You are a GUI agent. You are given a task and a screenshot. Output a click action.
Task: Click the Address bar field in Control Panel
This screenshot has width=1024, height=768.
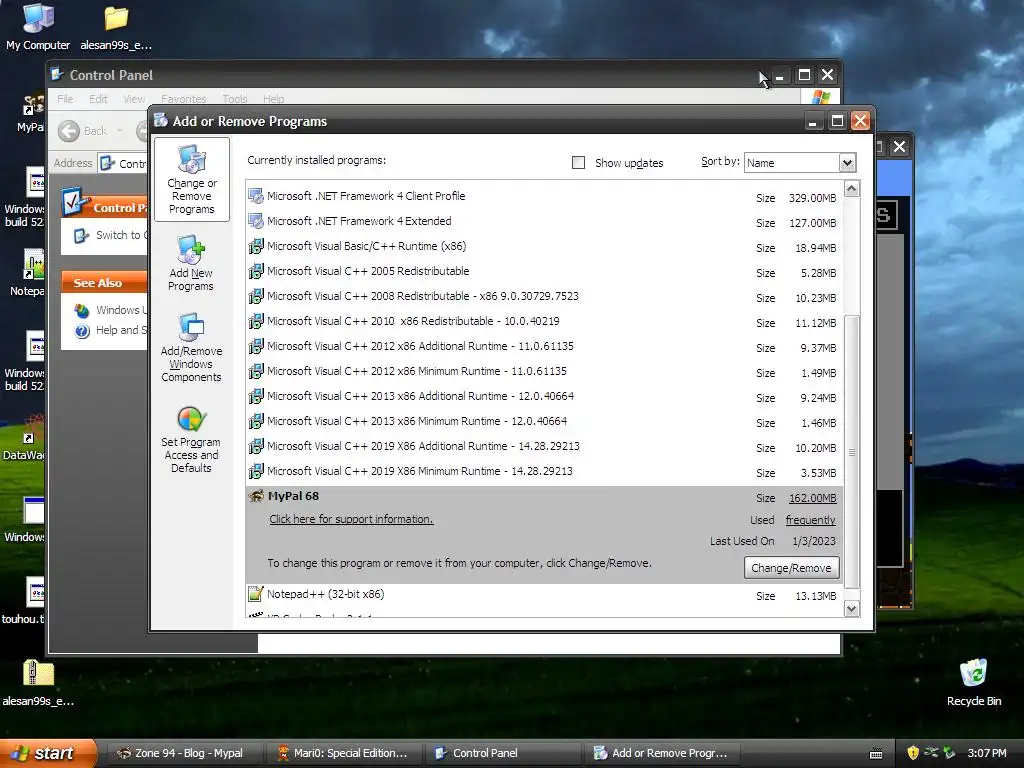coord(123,163)
